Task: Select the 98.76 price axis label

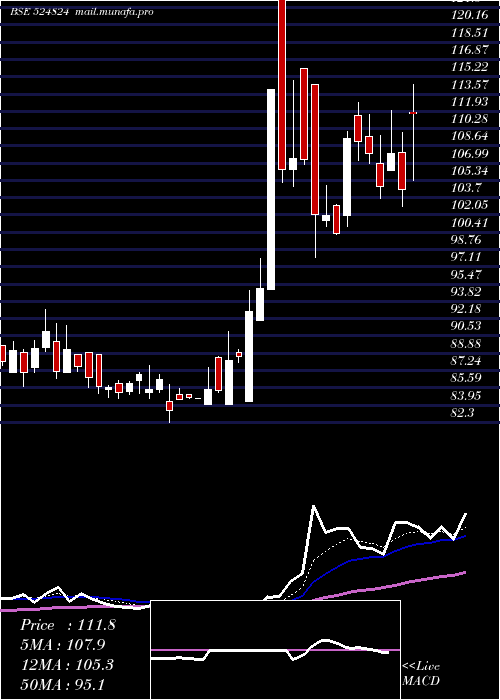Action: point(466,240)
